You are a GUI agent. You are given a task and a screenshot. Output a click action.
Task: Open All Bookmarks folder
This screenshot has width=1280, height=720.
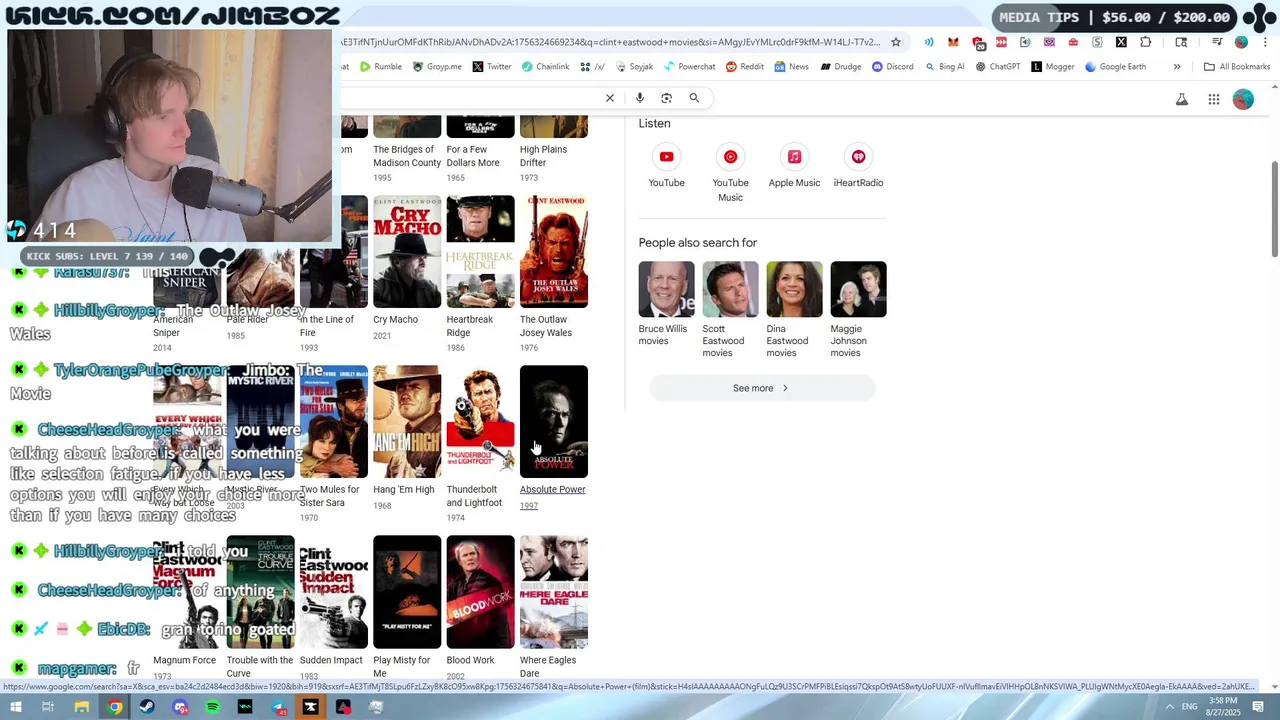coord(1237,67)
